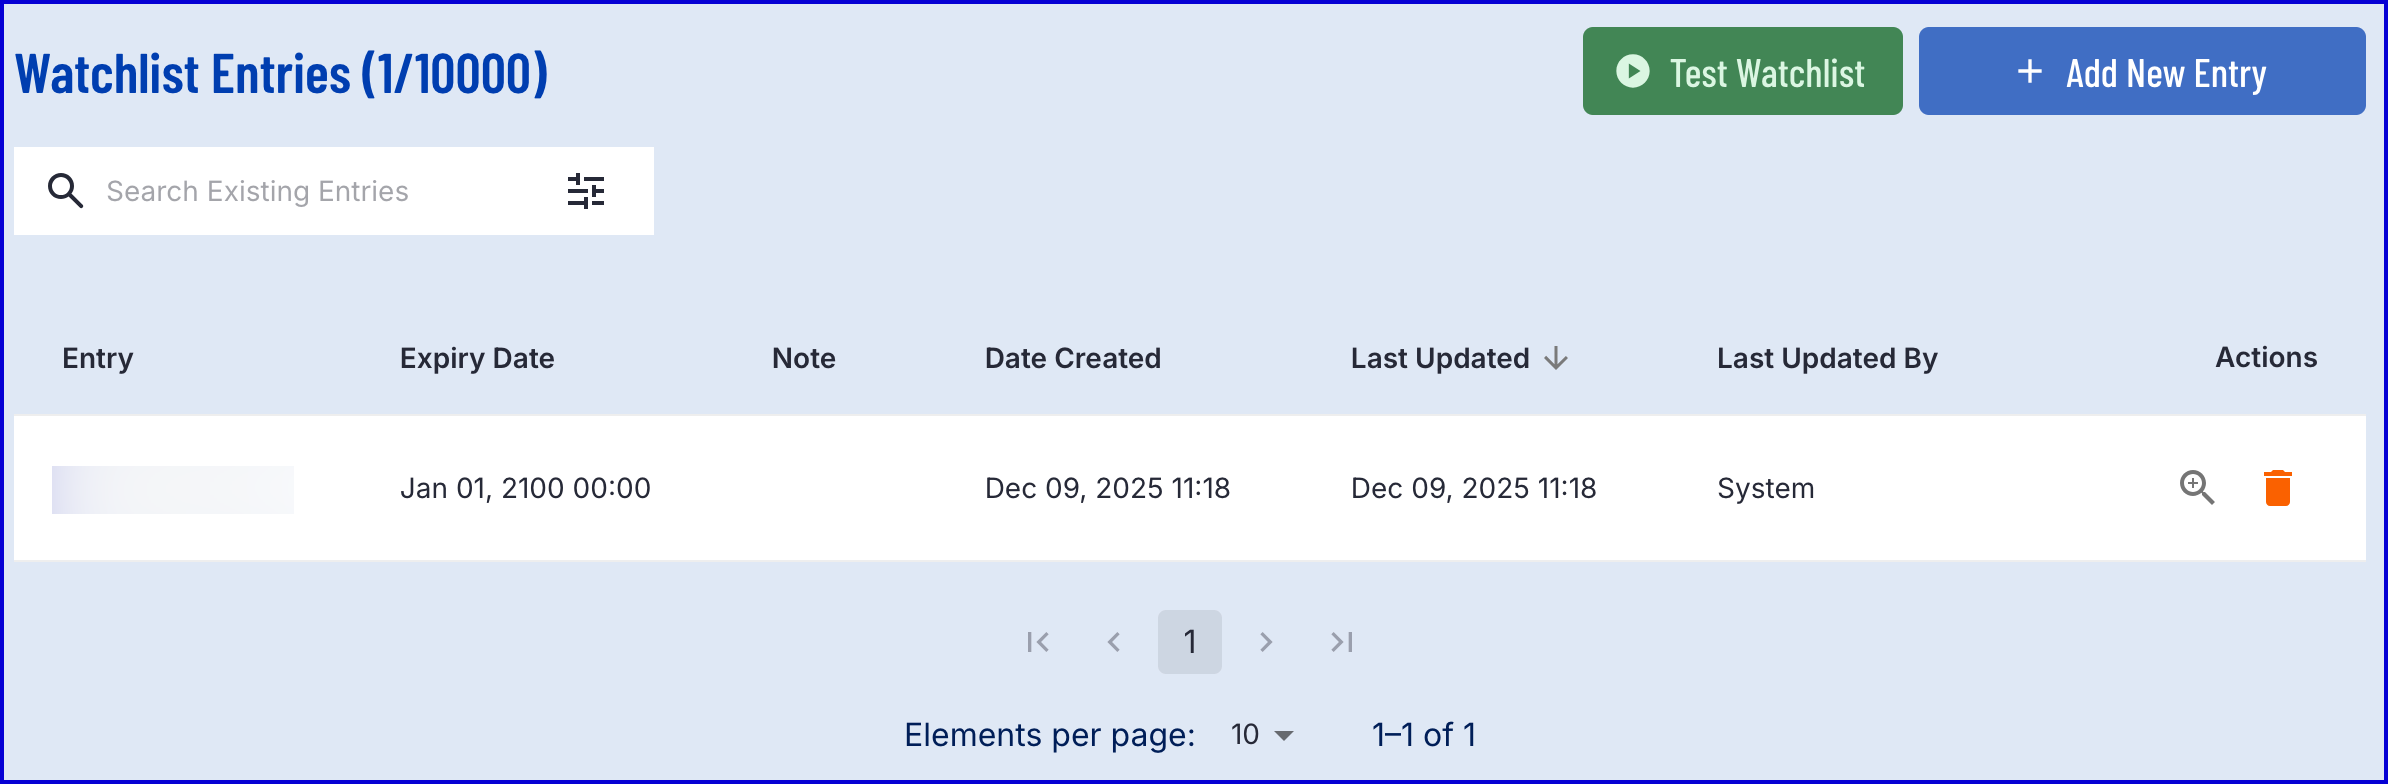Image resolution: width=2388 pixels, height=784 pixels.
Task: Click the play icon in Test Watchlist
Action: (1632, 71)
